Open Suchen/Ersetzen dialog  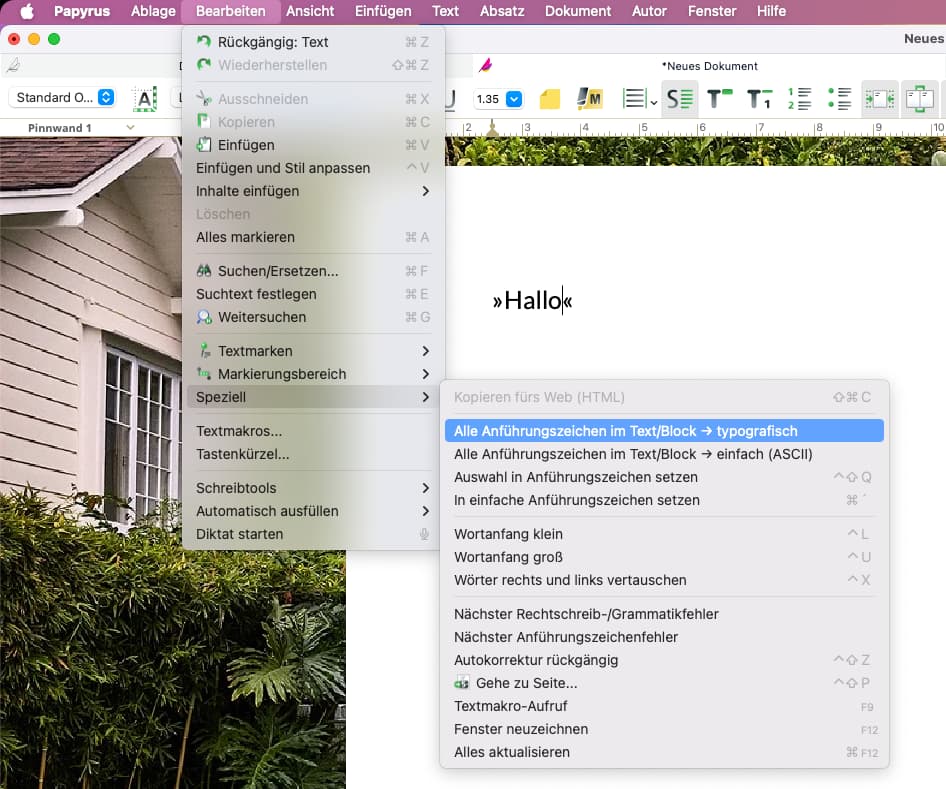[313, 271]
